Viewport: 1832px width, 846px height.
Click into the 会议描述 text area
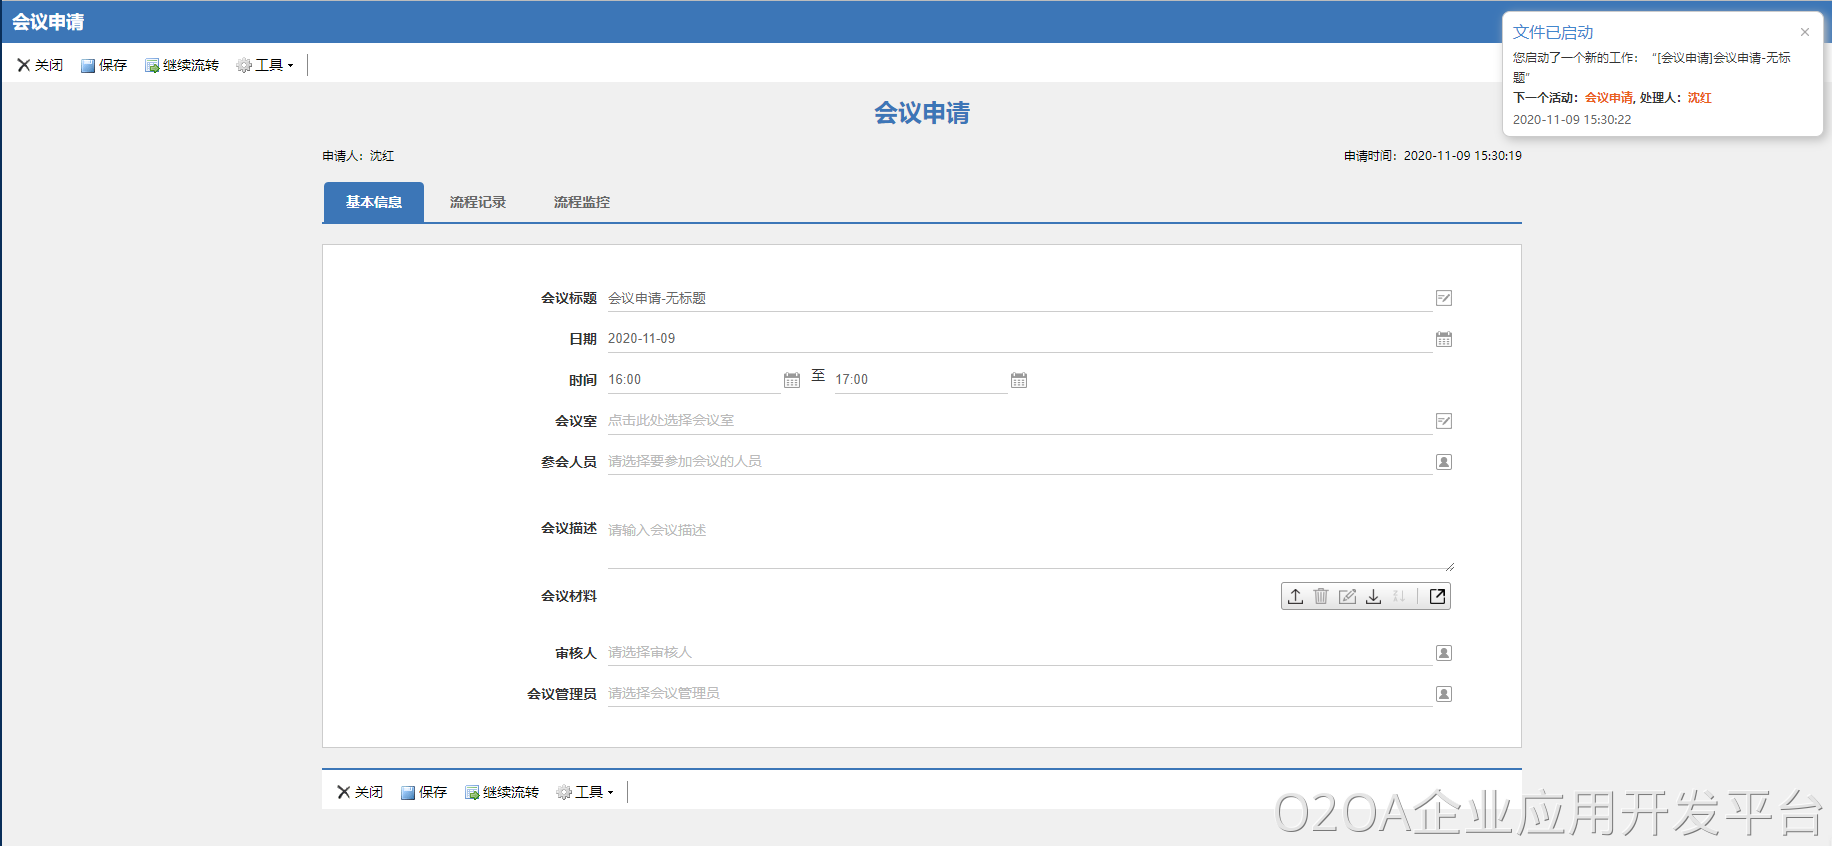click(x=1028, y=540)
